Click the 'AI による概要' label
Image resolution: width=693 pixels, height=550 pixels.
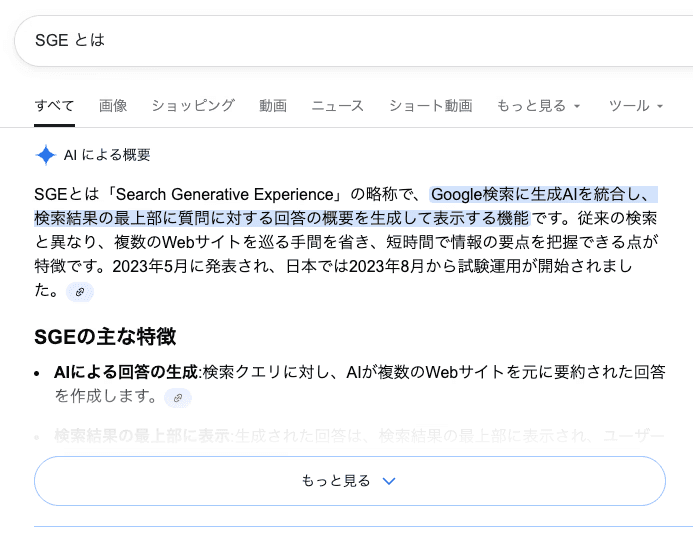point(107,155)
